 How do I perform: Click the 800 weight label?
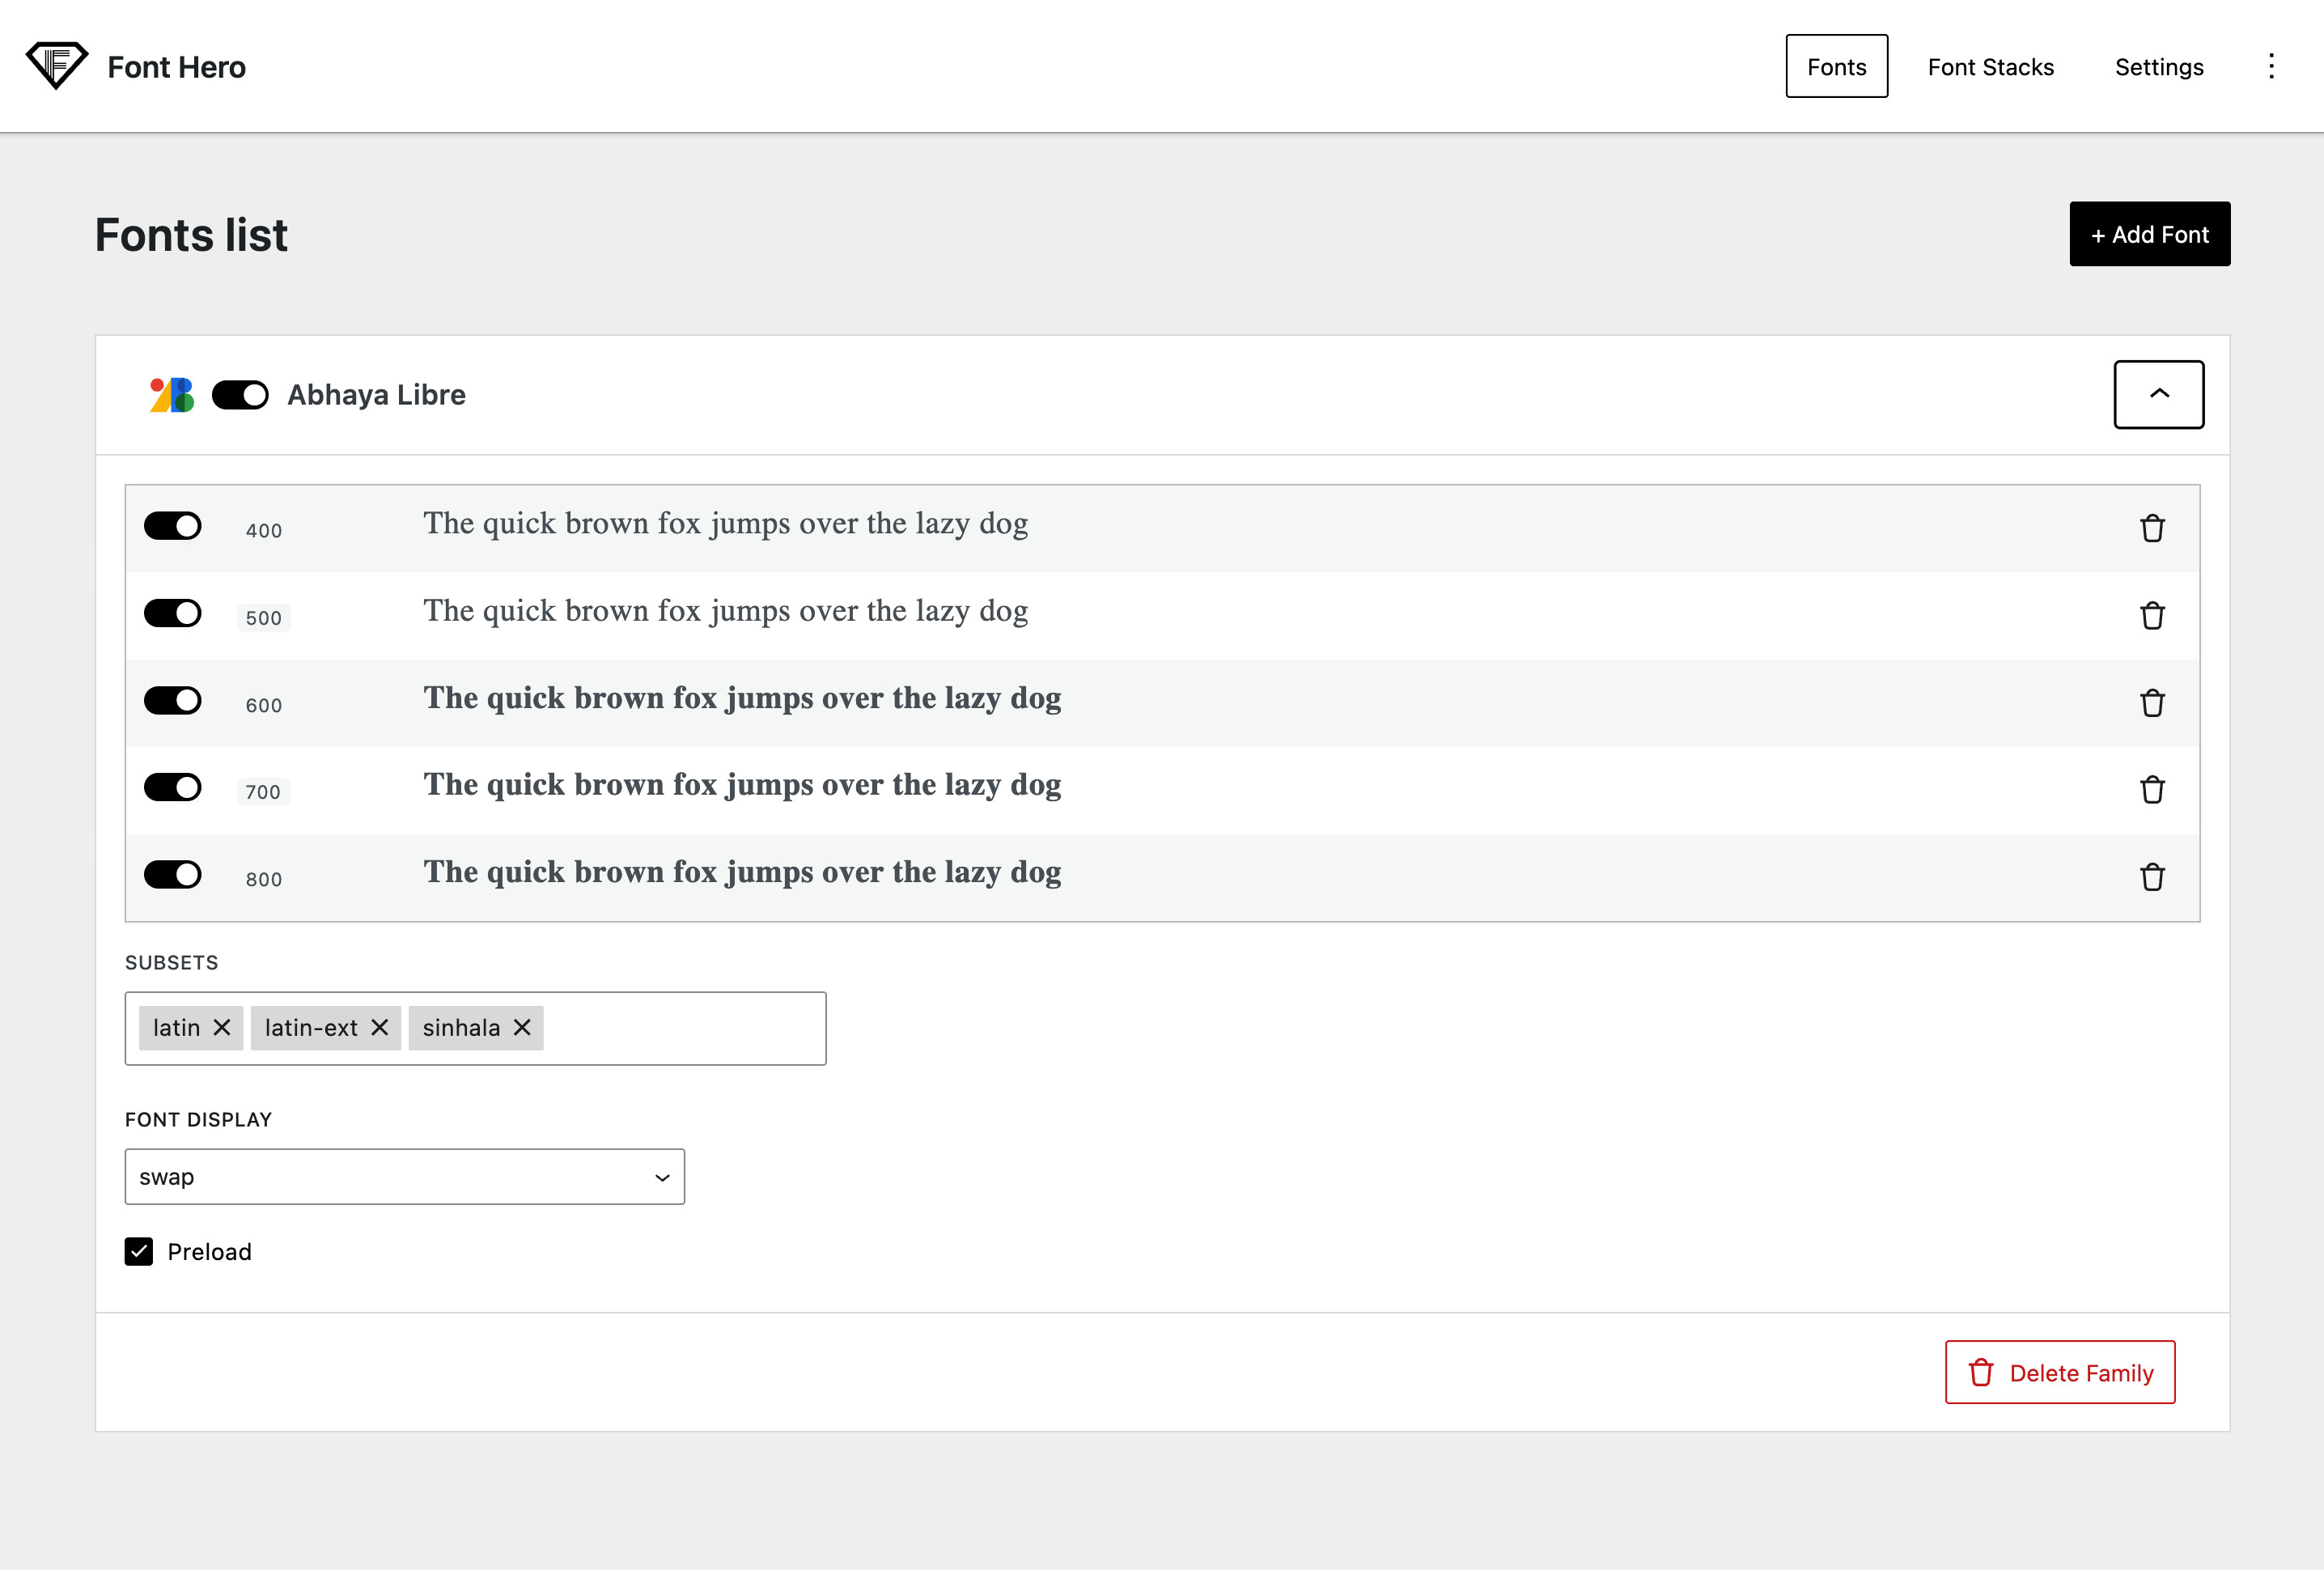click(x=264, y=879)
